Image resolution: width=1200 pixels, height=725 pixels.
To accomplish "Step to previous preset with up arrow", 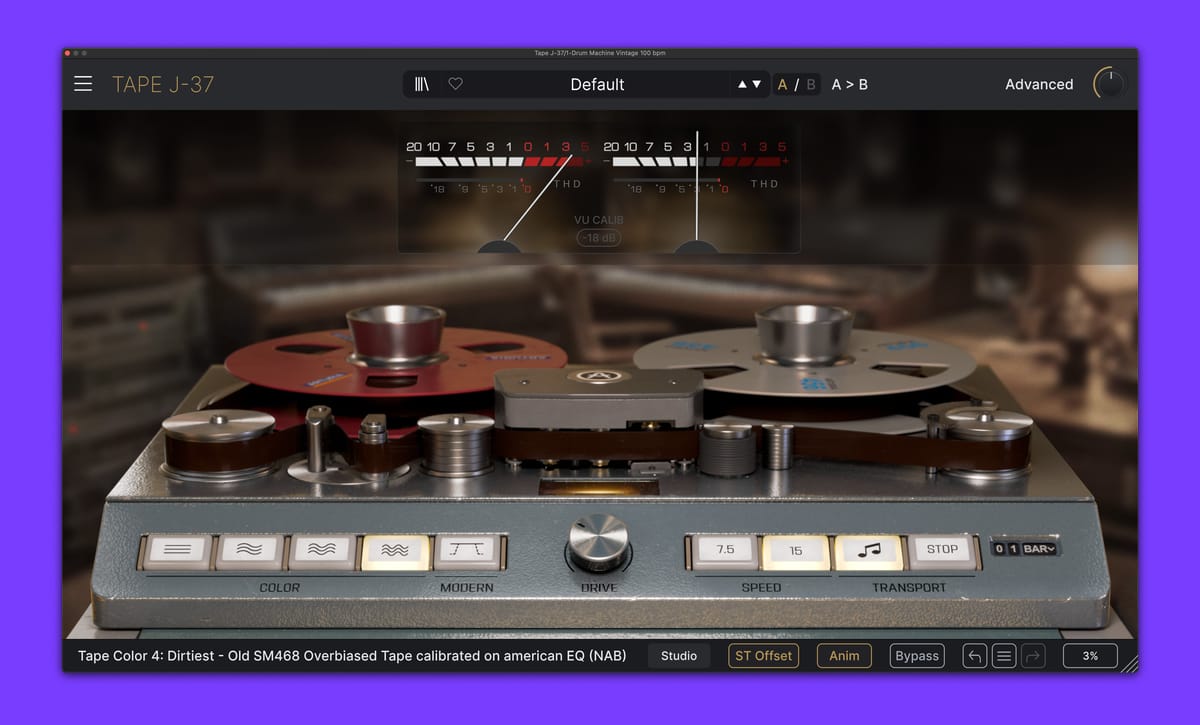I will click(x=743, y=85).
